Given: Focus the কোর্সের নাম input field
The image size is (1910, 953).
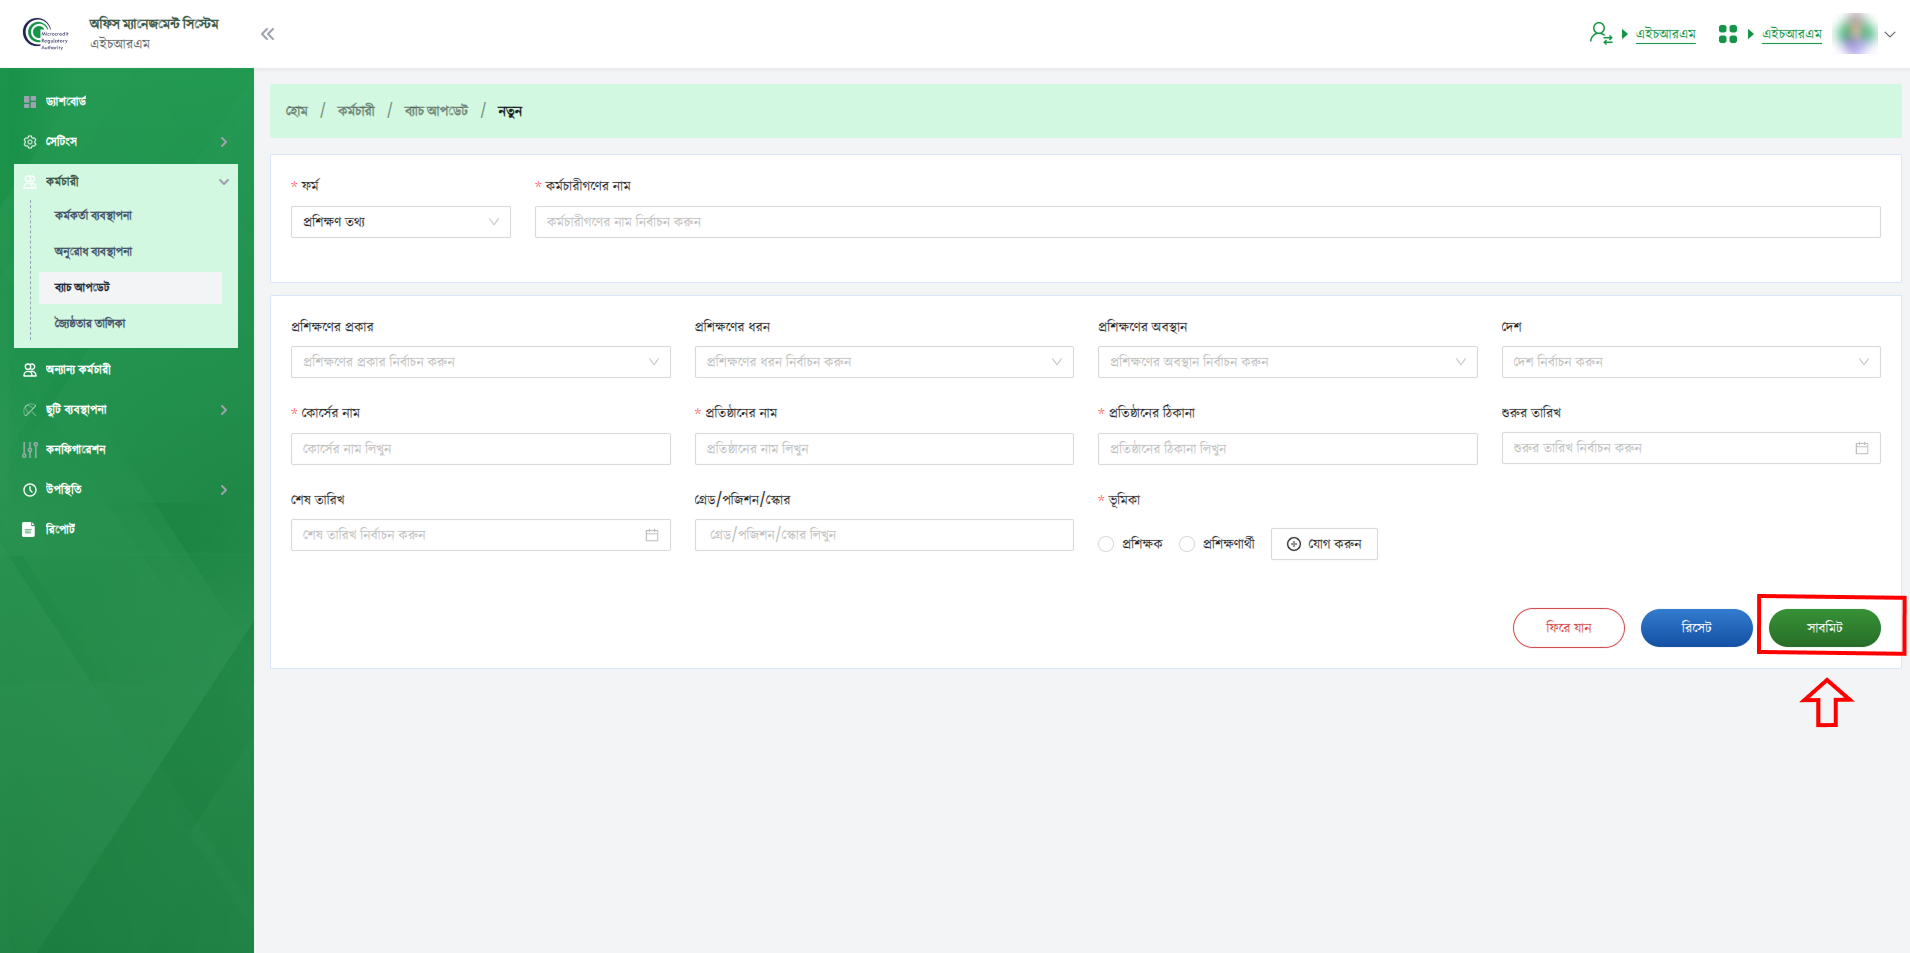Looking at the screenshot, I should point(481,449).
